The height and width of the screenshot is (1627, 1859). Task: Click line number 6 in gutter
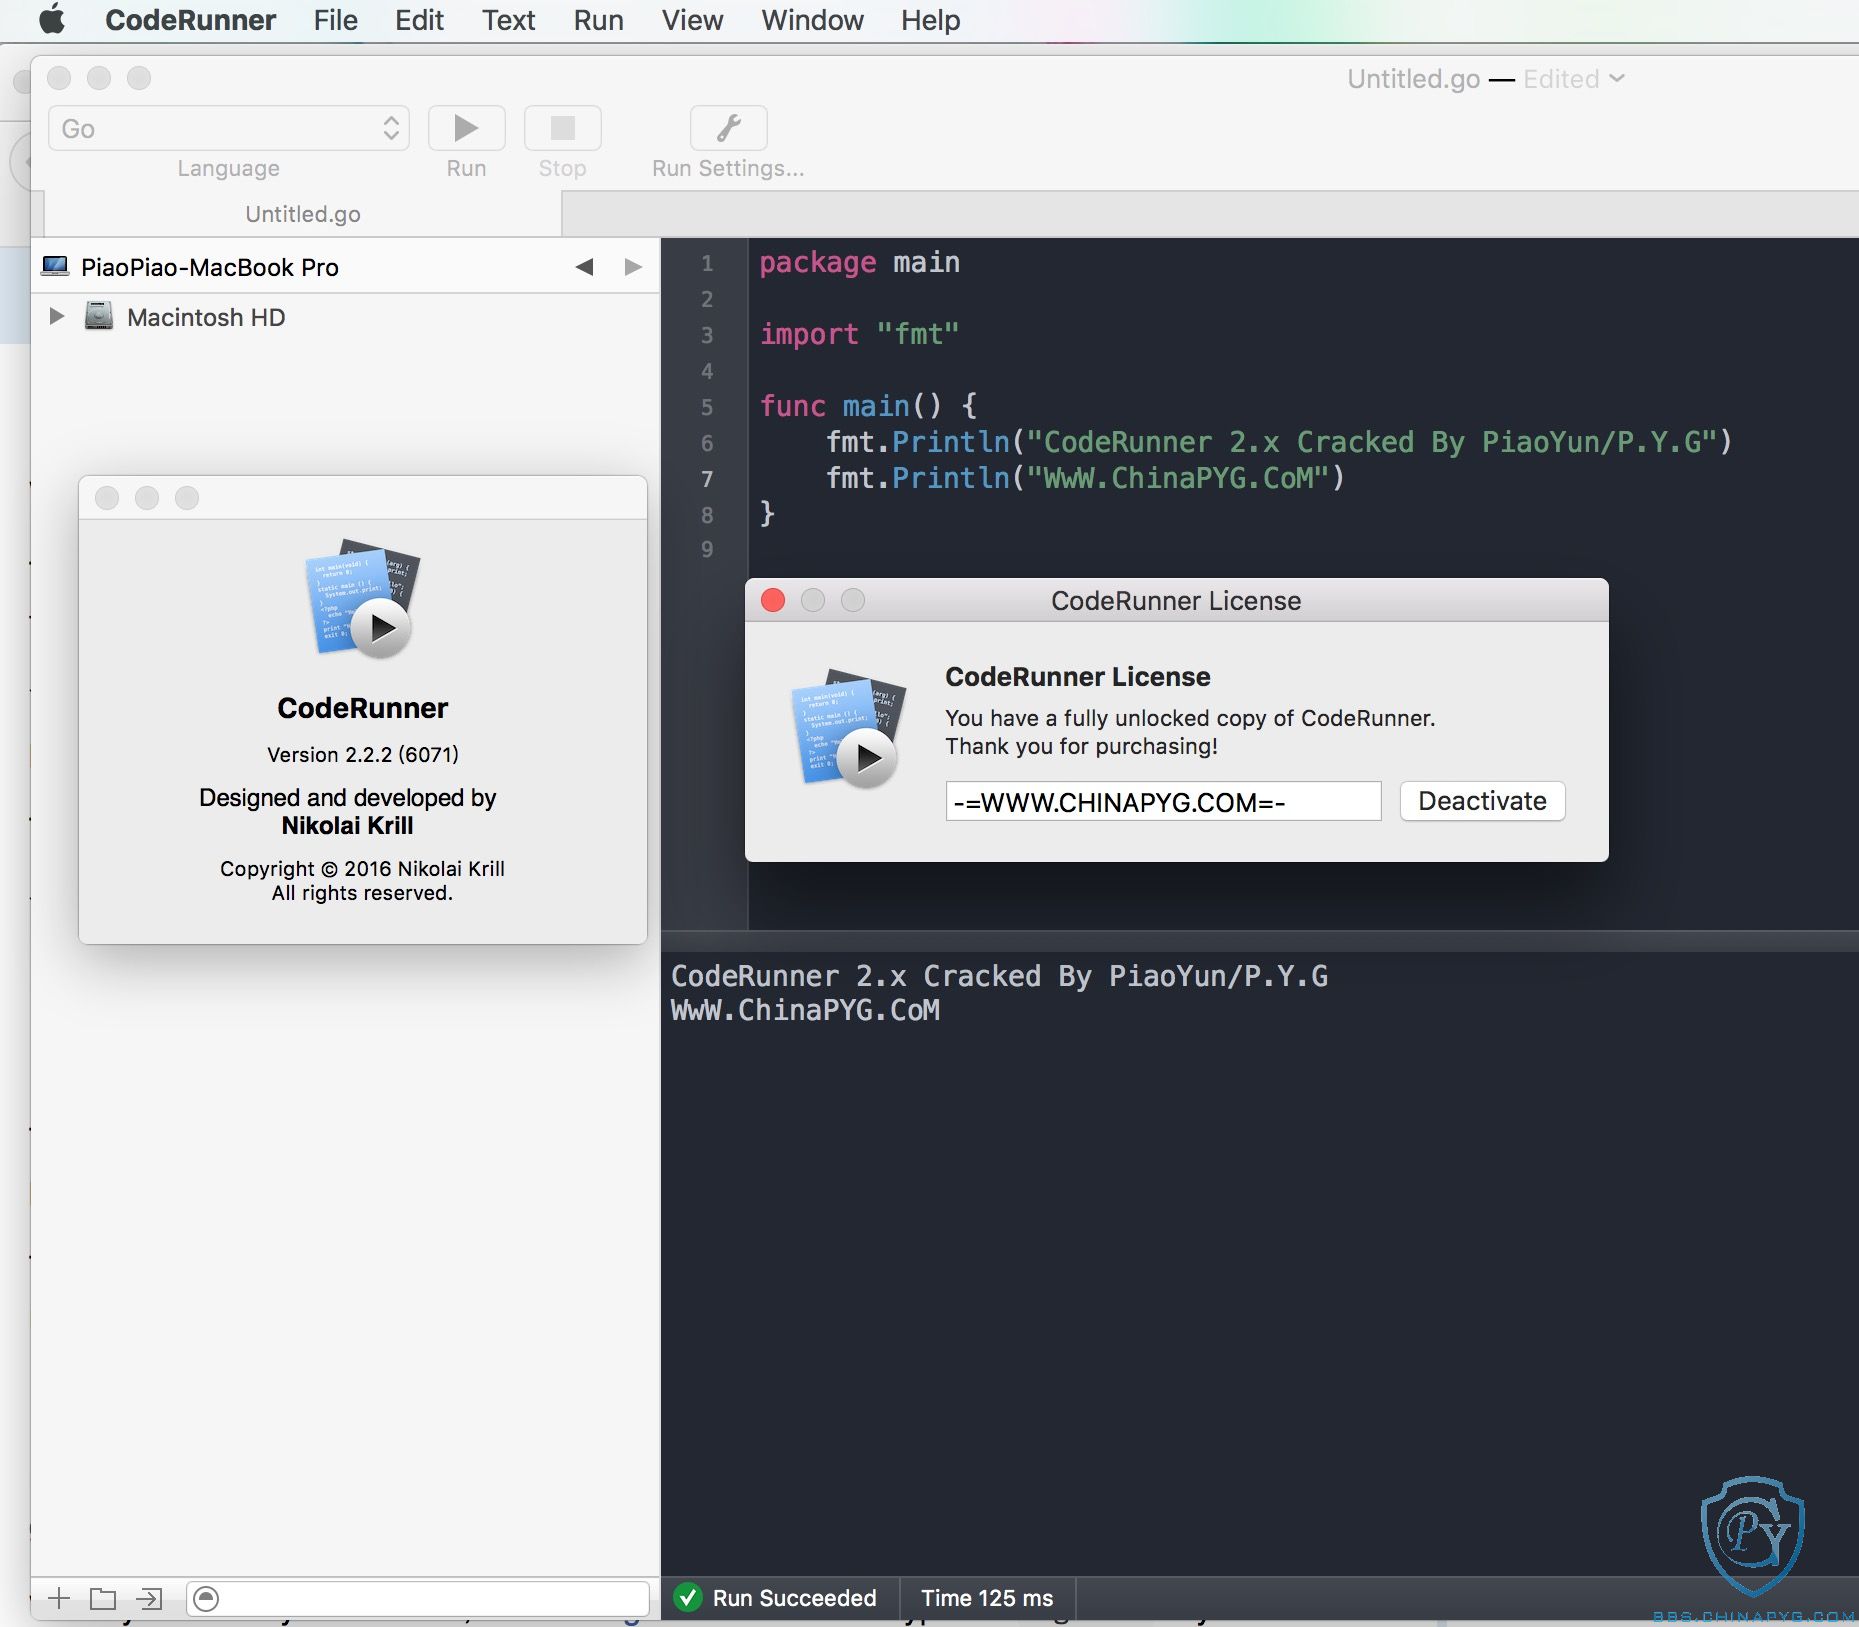pos(707,443)
